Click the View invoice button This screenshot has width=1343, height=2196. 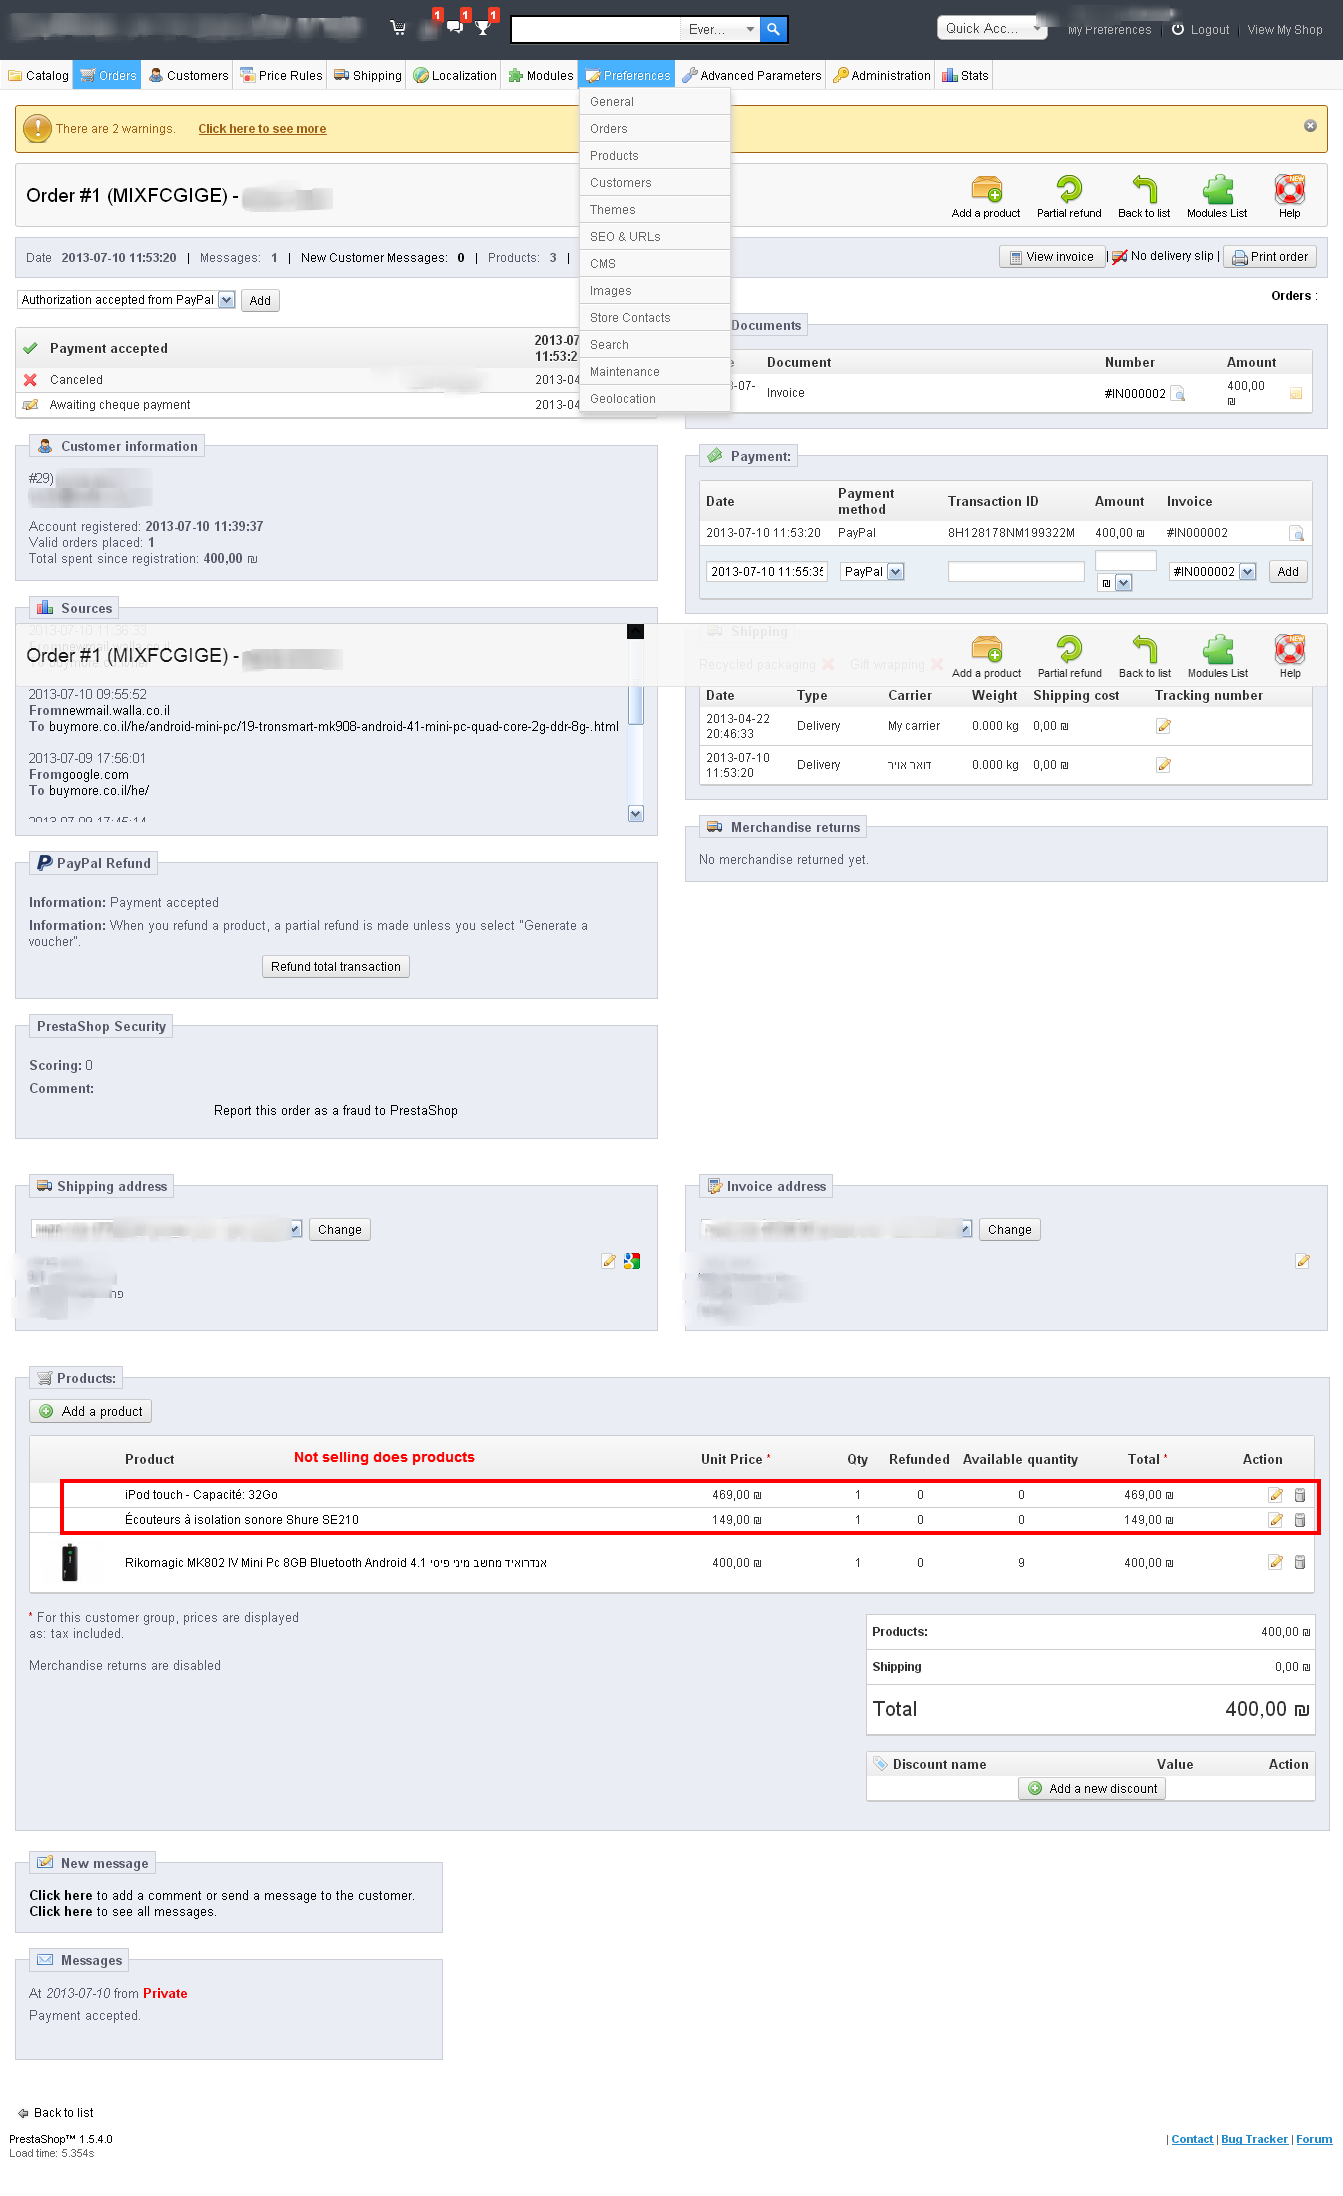click(x=1052, y=257)
